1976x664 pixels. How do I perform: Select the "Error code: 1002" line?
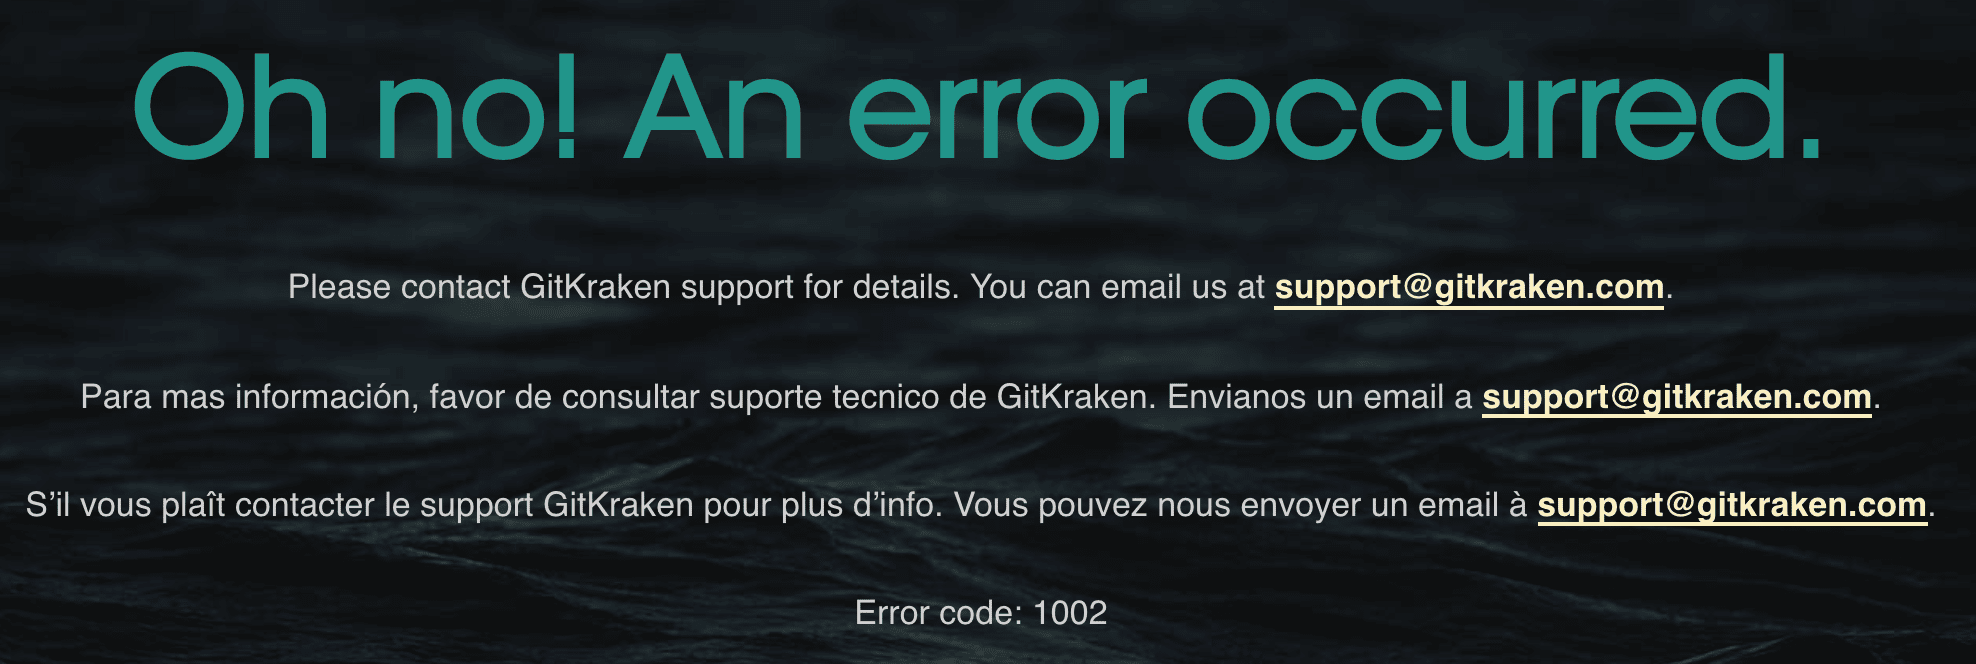[x=981, y=613]
